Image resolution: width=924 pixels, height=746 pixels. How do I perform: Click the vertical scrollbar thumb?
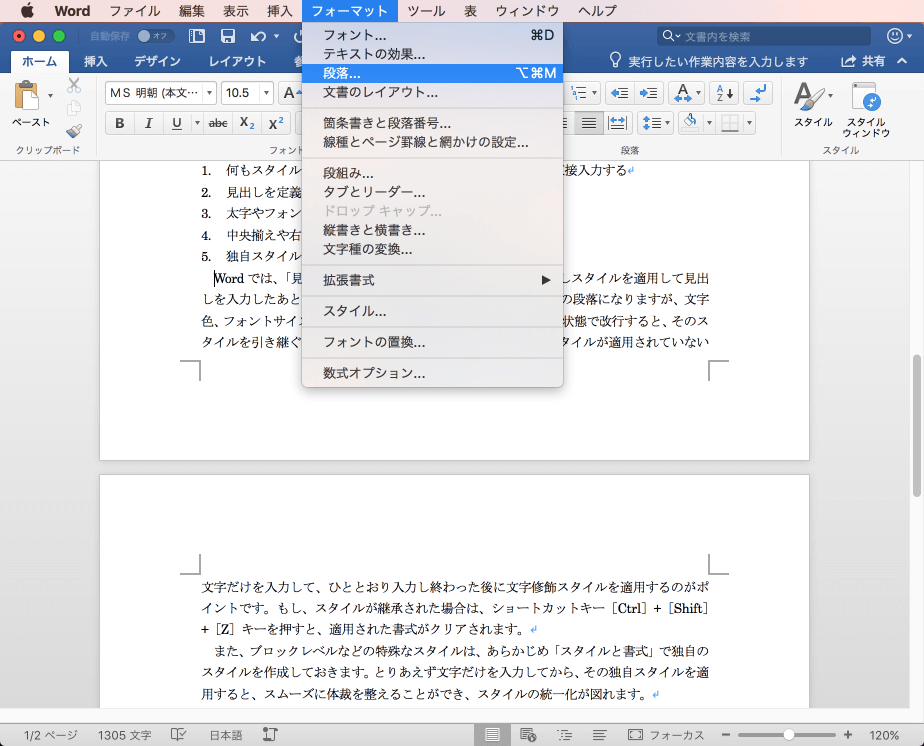click(916, 426)
